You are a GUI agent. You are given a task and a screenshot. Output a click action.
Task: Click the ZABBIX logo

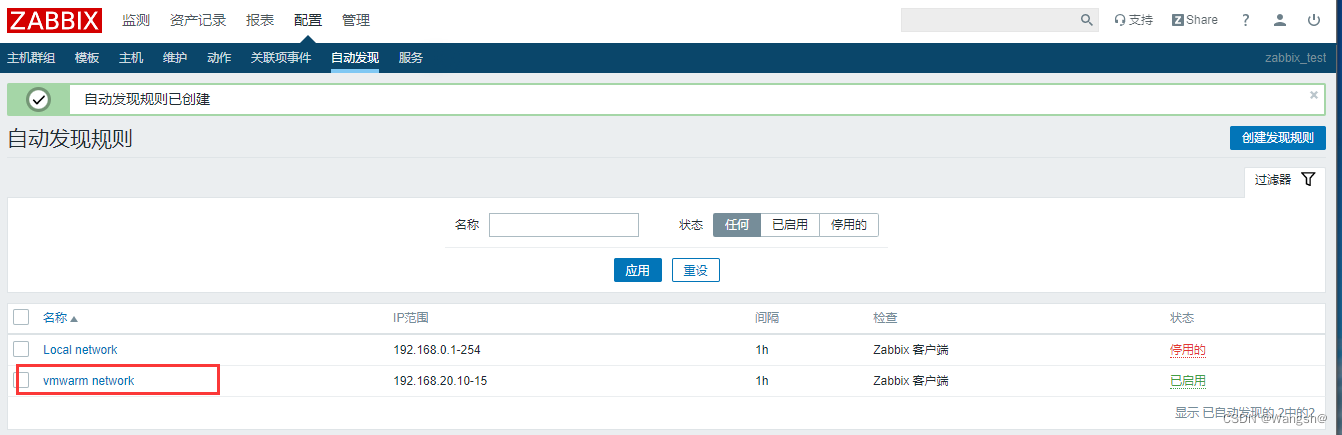pyautogui.click(x=55, y=20)
